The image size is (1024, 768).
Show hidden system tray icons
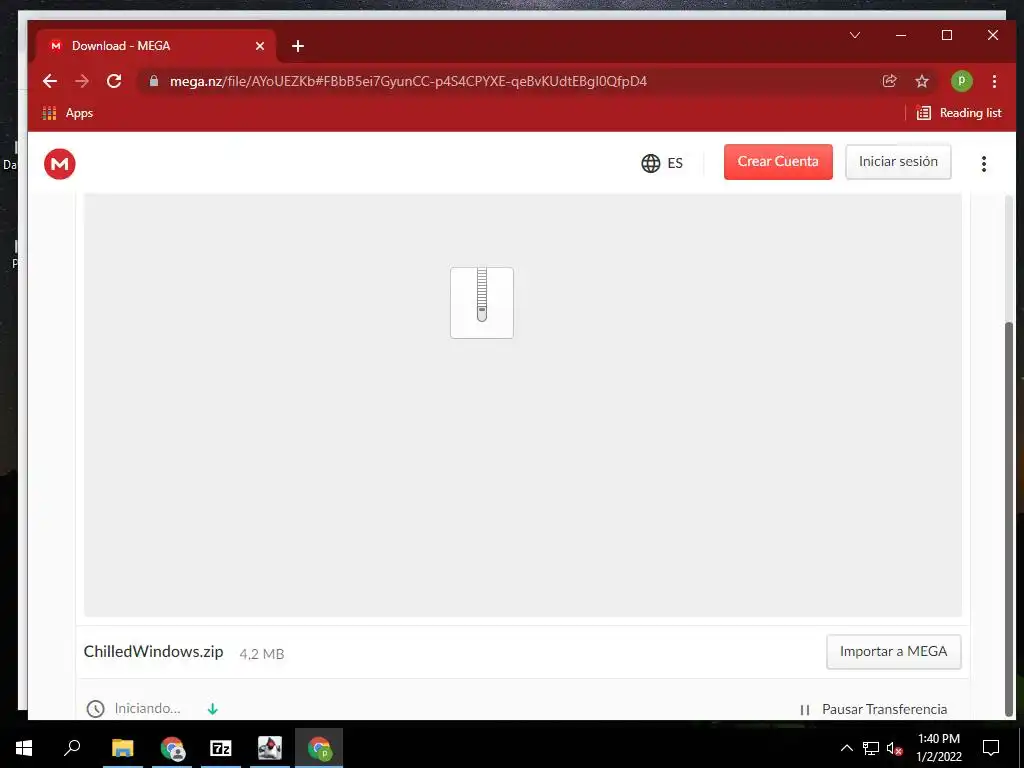(x=846, y=748)
